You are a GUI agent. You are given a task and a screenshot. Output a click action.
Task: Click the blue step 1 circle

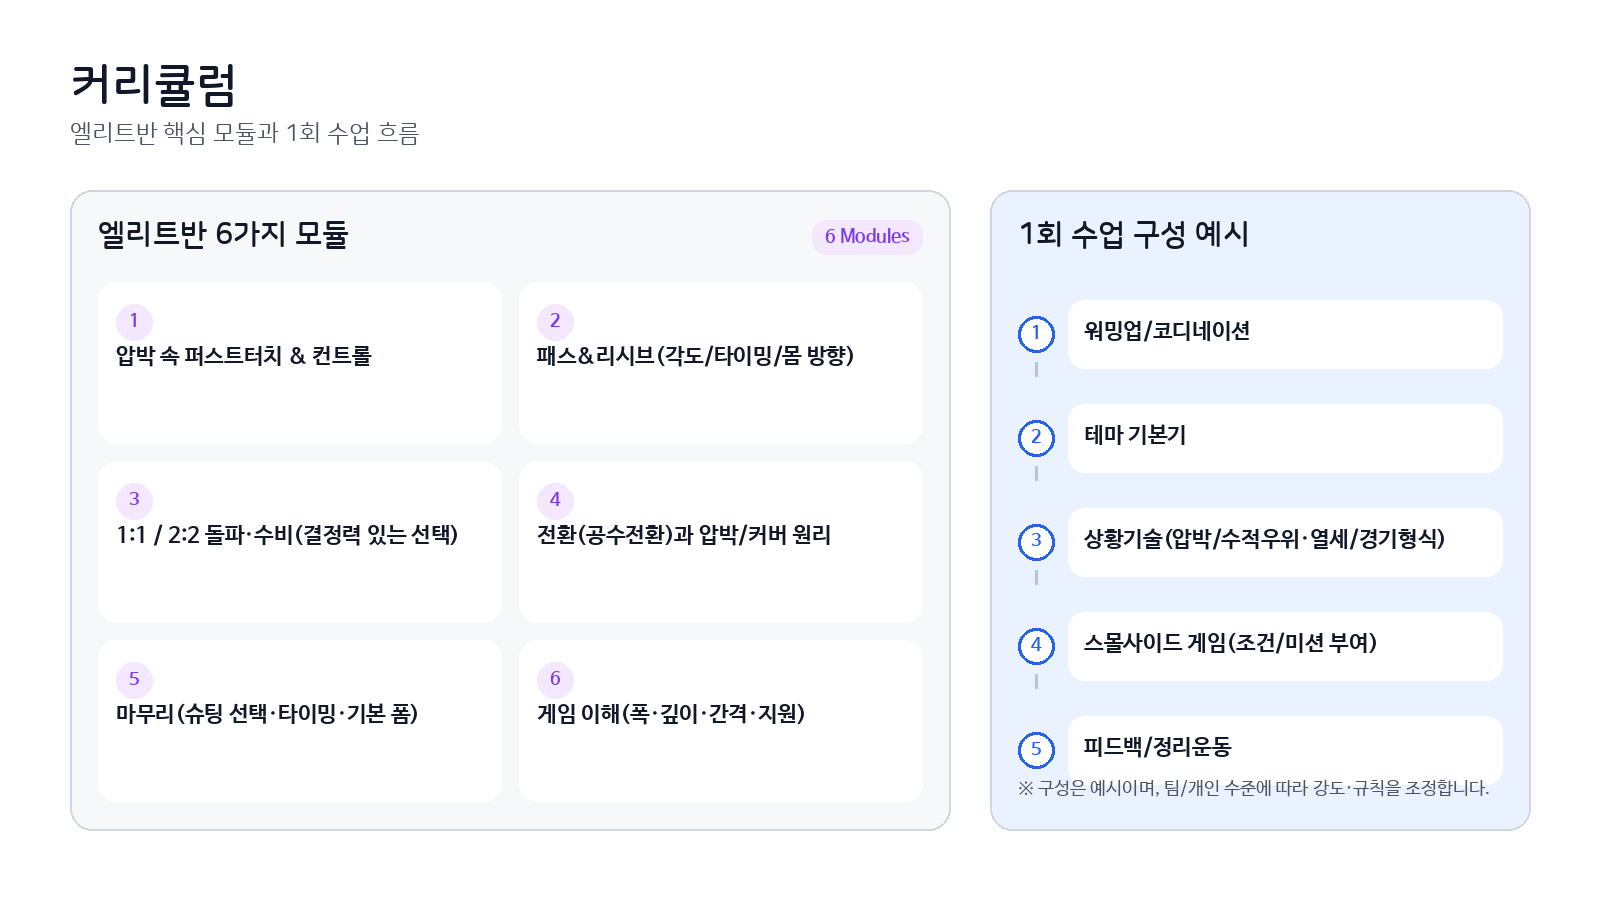click(x=1036, y=334)
